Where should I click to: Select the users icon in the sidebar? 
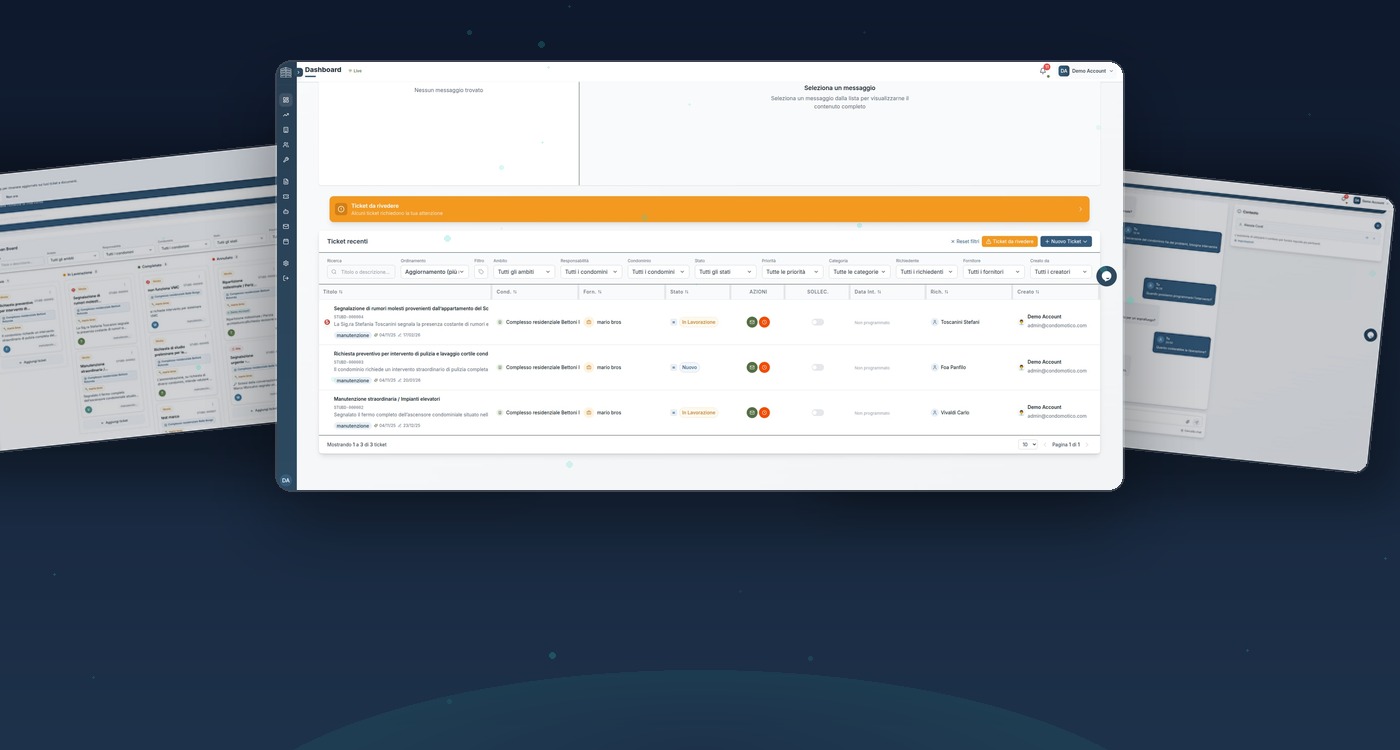(285, 145)
